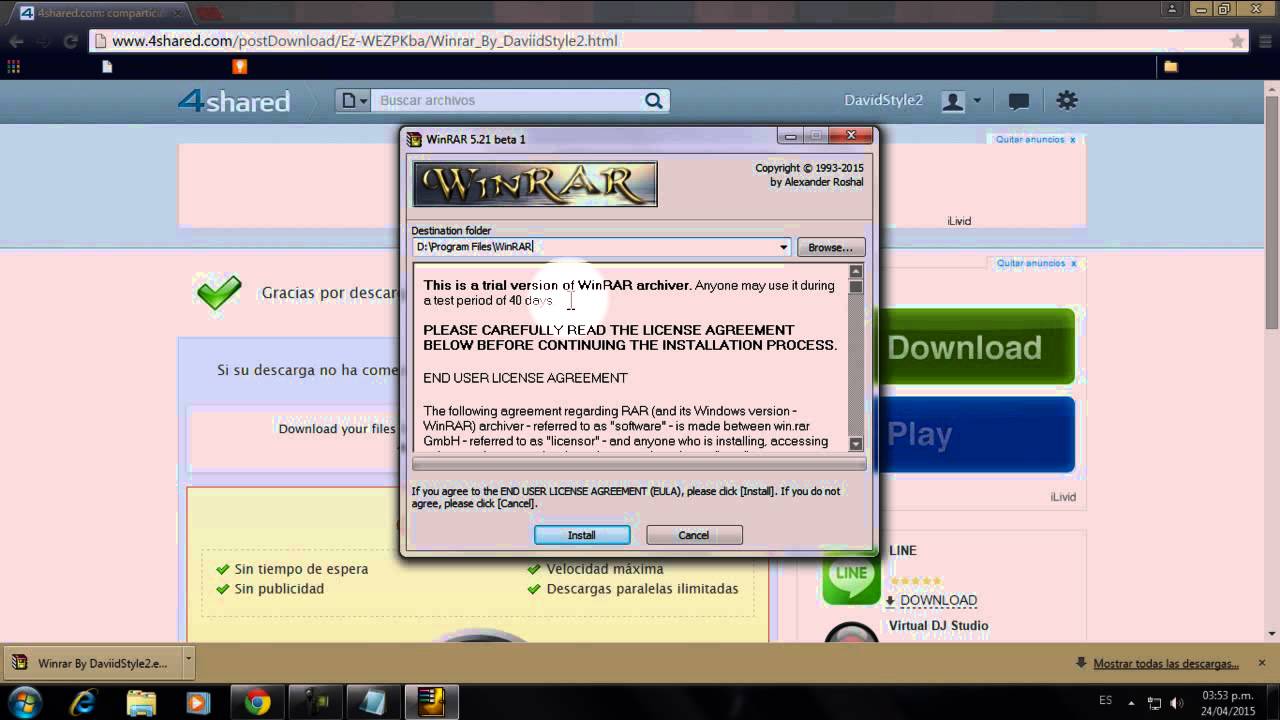
Task: Show hidden system tray icons arrow
Action: [1131, 702]
